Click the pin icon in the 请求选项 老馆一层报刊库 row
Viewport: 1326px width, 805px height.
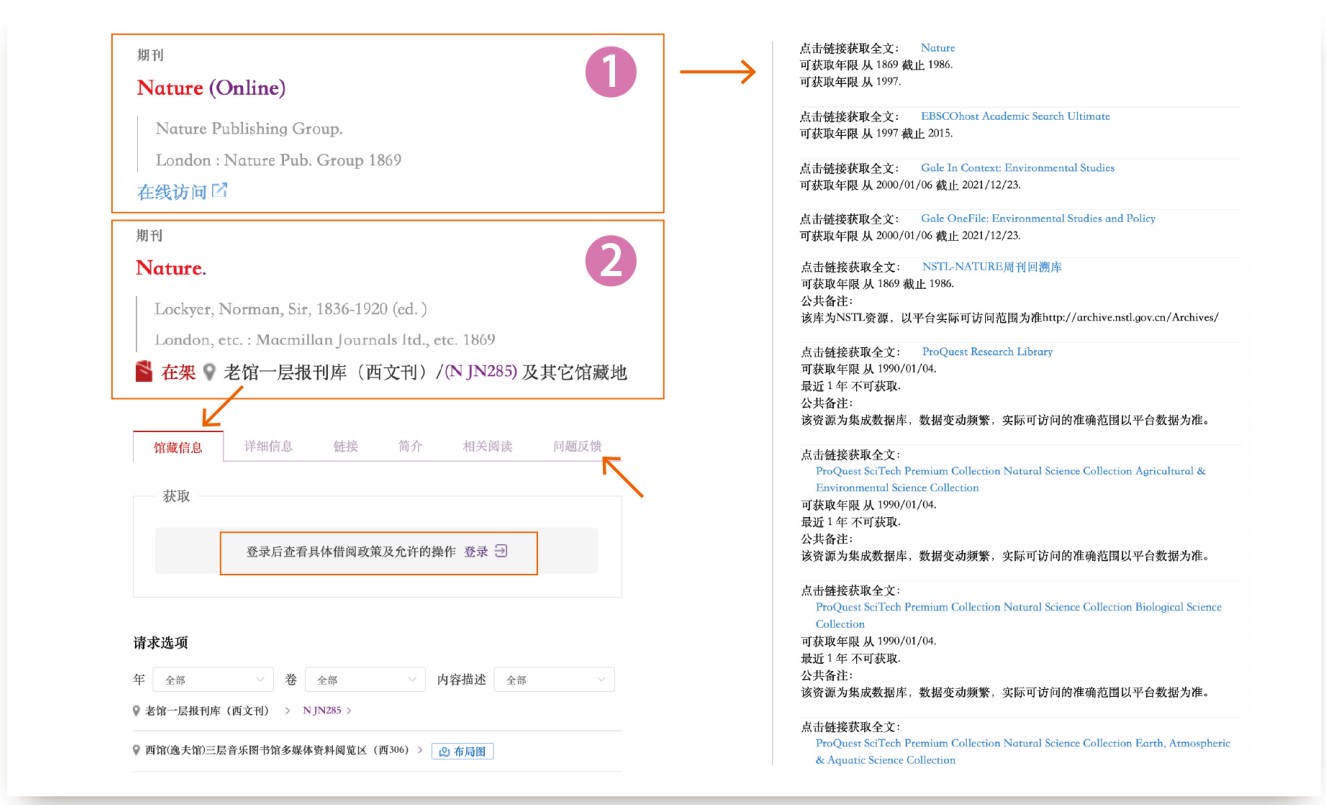point(136,711)
